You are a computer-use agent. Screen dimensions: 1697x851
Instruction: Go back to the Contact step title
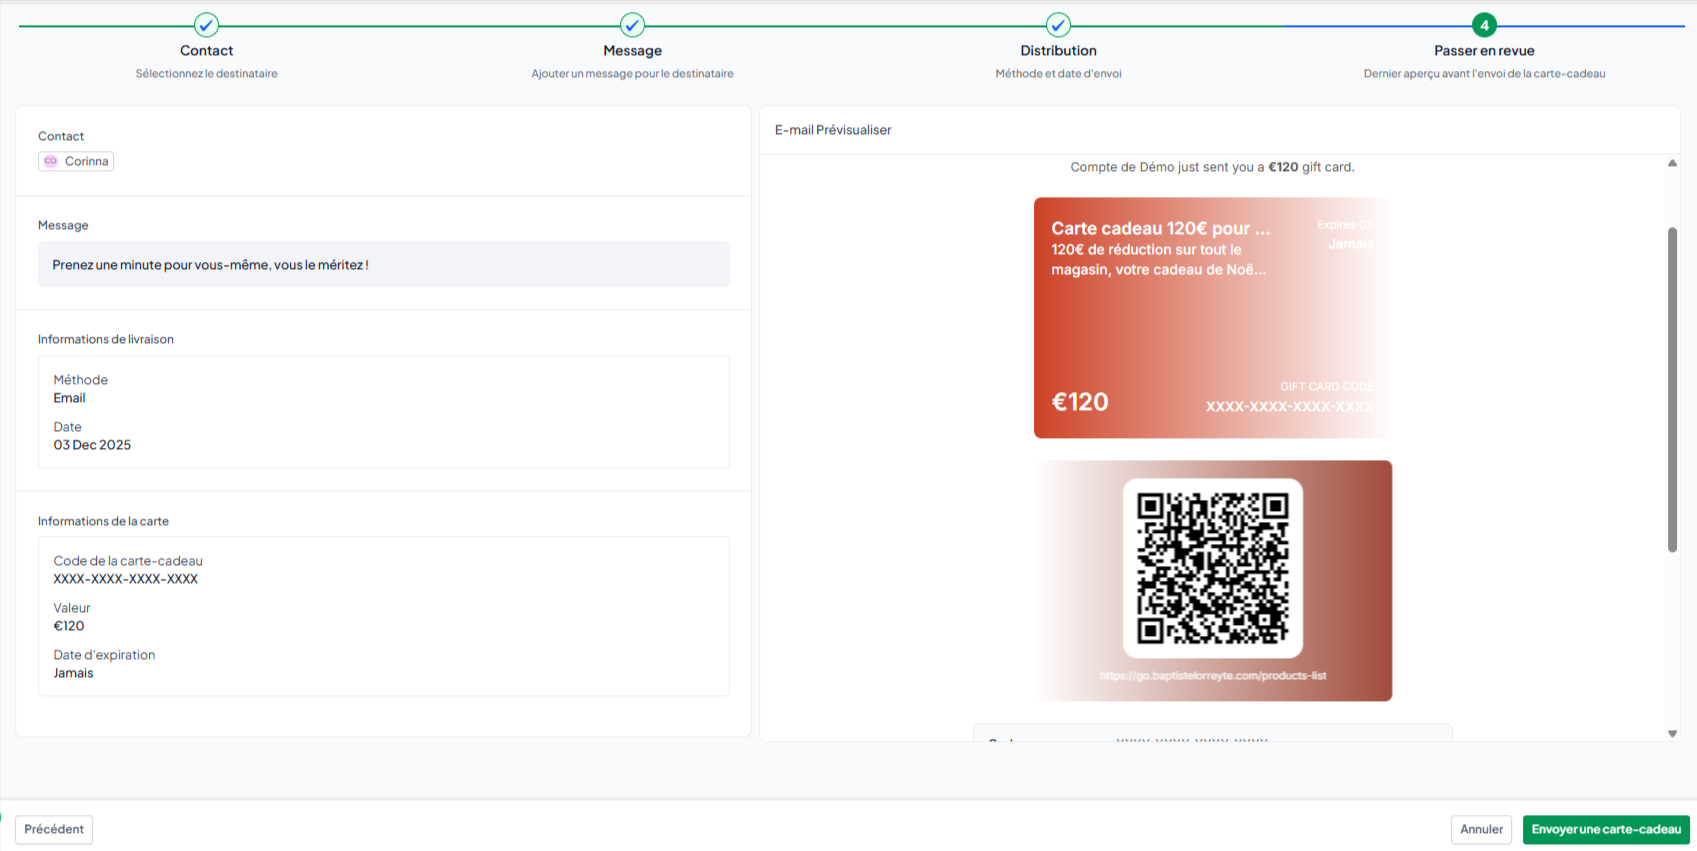206,51
